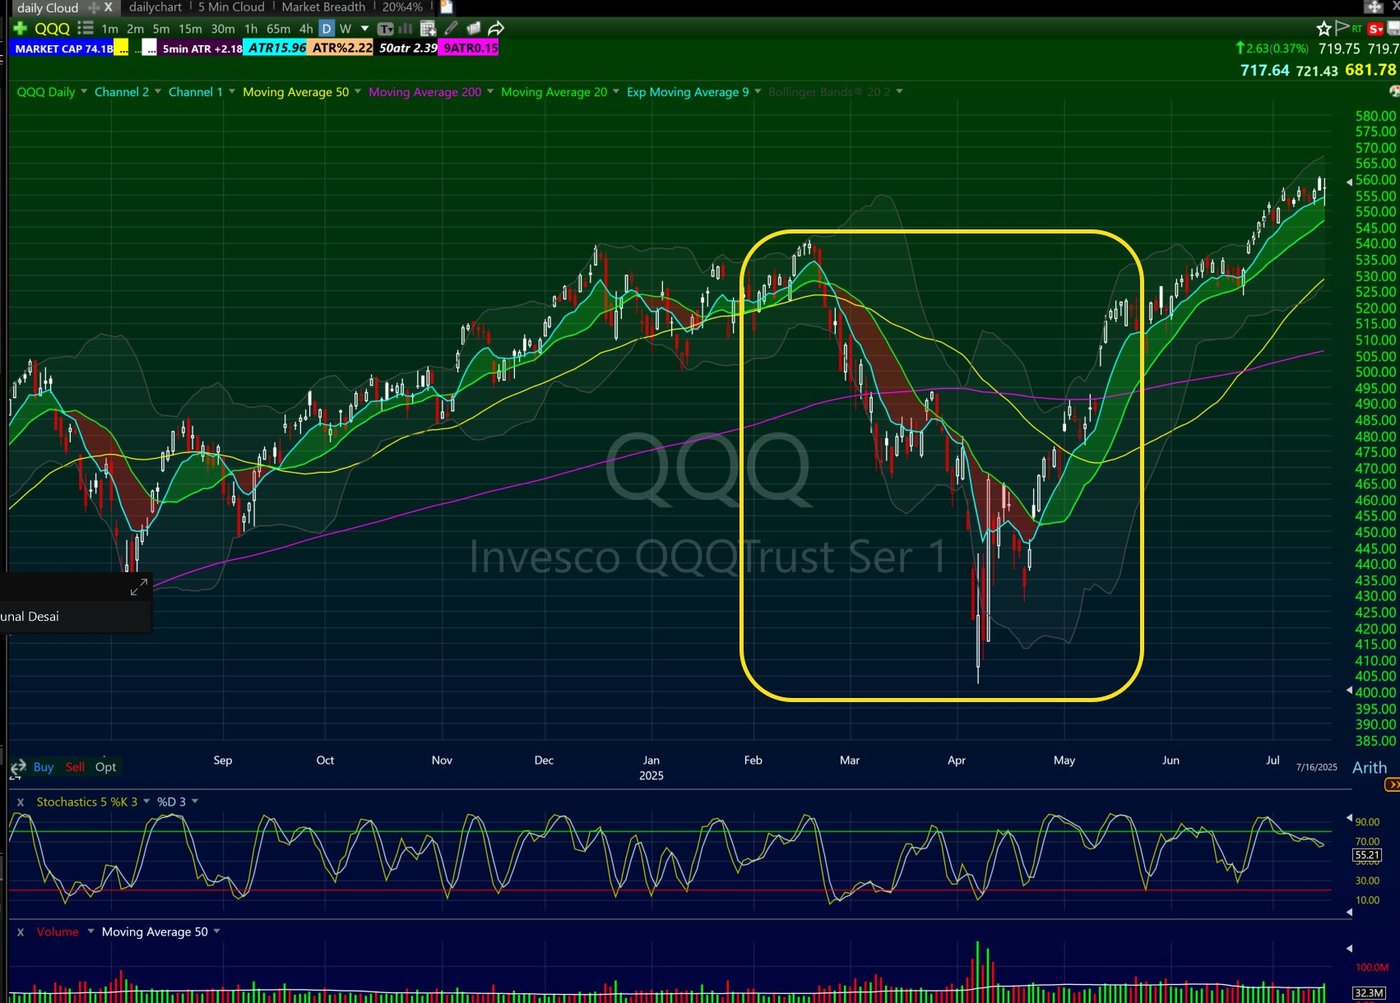Image resolution: width=1400 pixels, height=1003 pixels.
Task: Switch to the 20%4% tab
Action: pos(402,7)
